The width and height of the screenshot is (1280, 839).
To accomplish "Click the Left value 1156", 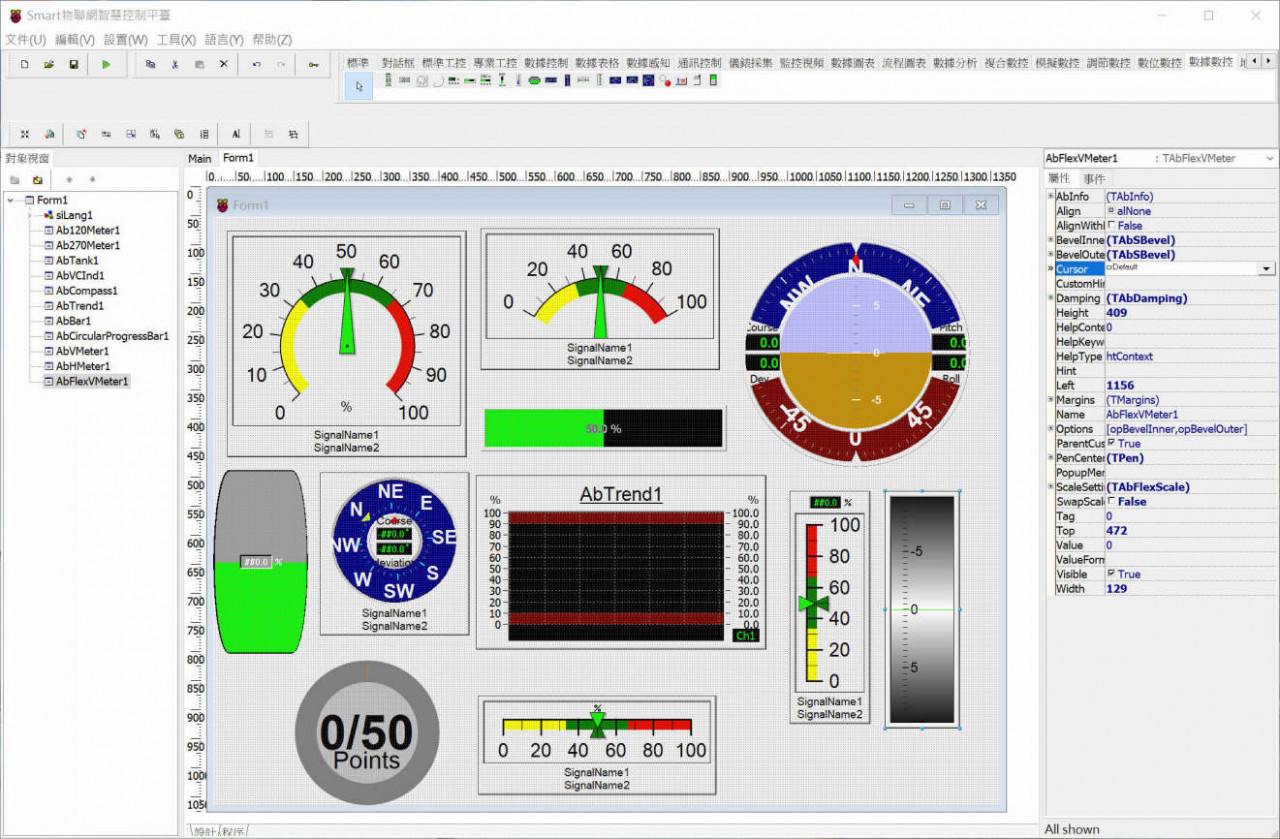I will 1190,385.
